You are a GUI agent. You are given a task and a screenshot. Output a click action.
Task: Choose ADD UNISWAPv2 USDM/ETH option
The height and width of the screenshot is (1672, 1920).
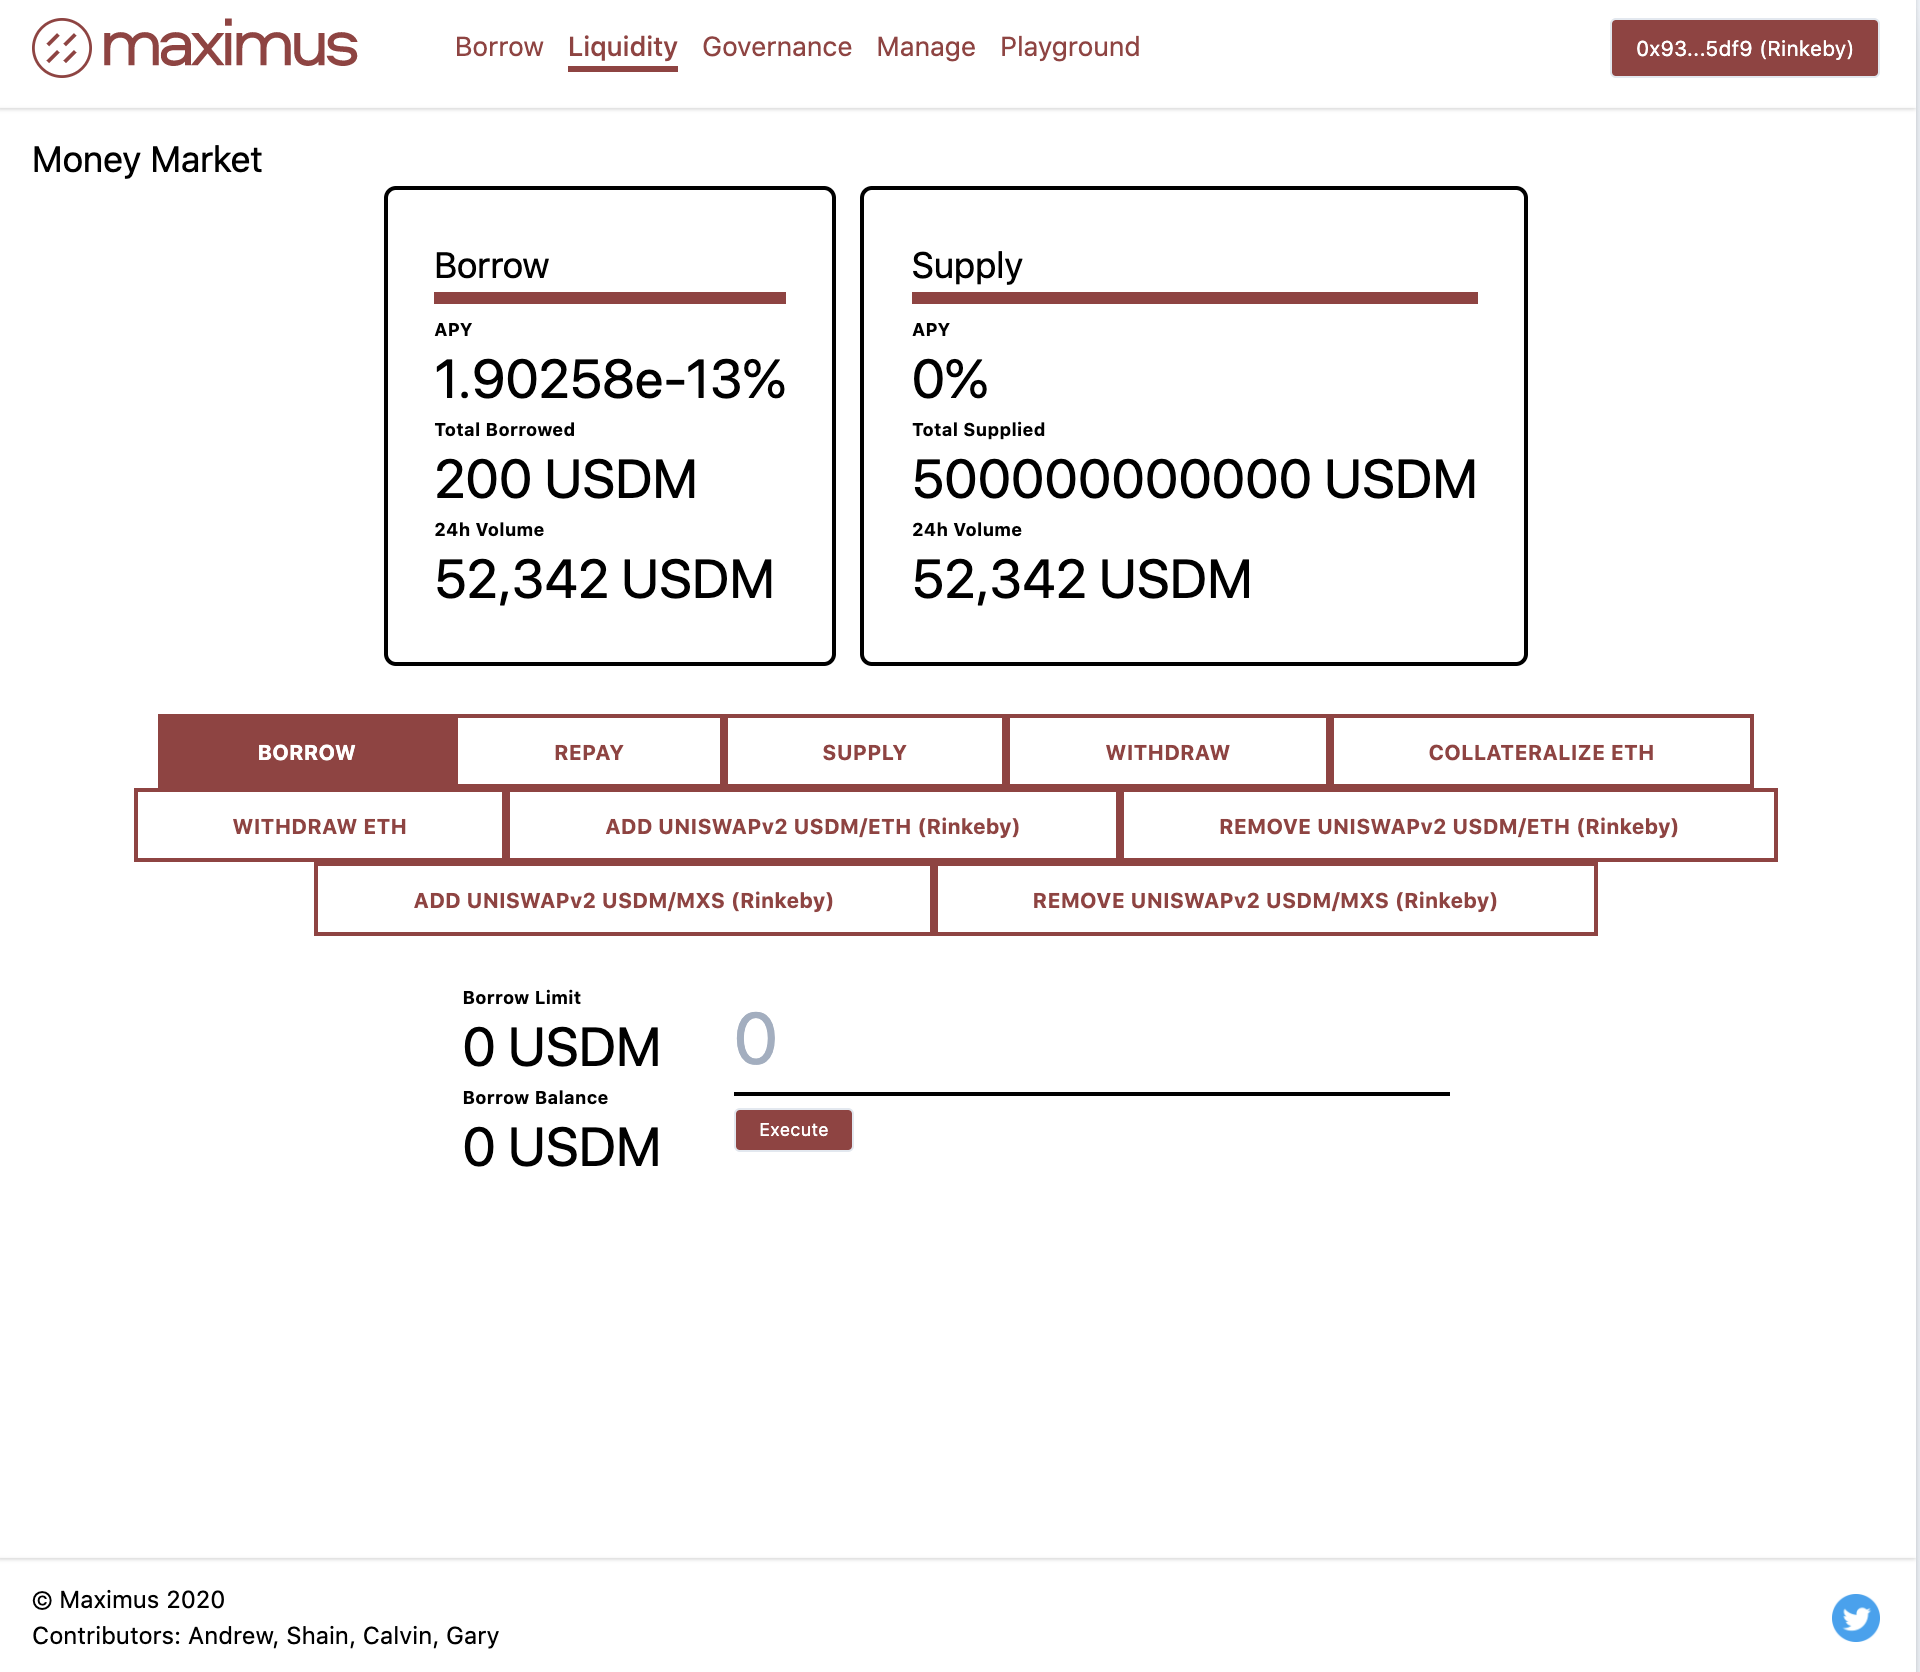point(812,826)
